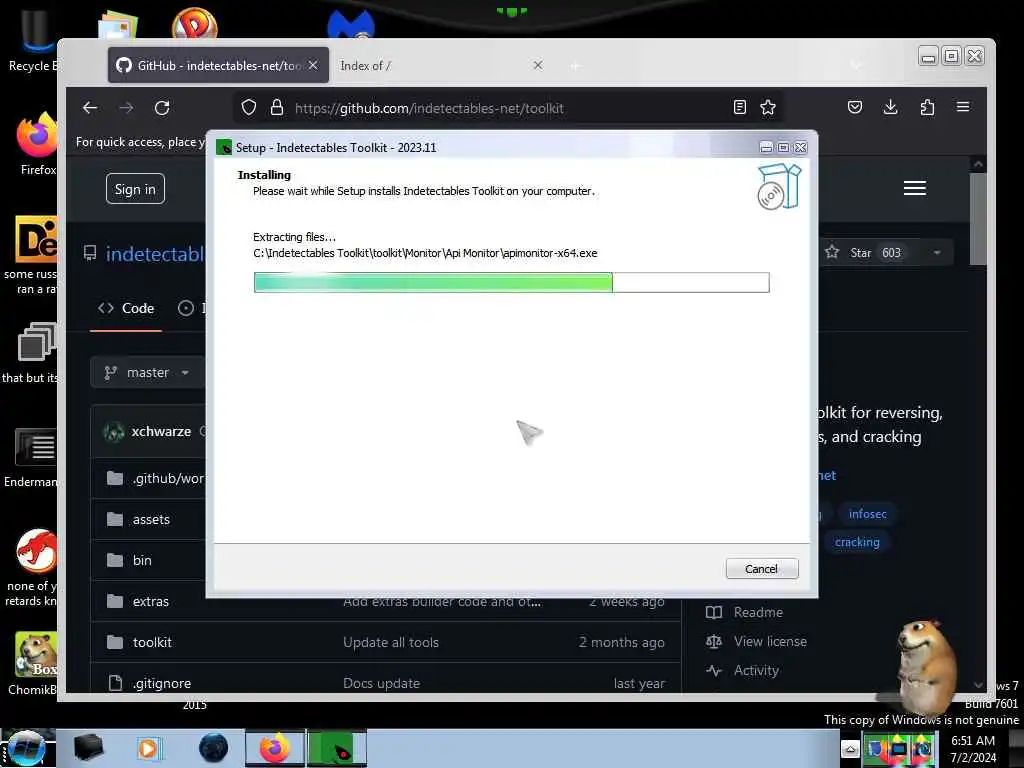This screenshot has width=1024, height=768.
Task: Open the tracking protection shield icon
Action: [249, 108]
